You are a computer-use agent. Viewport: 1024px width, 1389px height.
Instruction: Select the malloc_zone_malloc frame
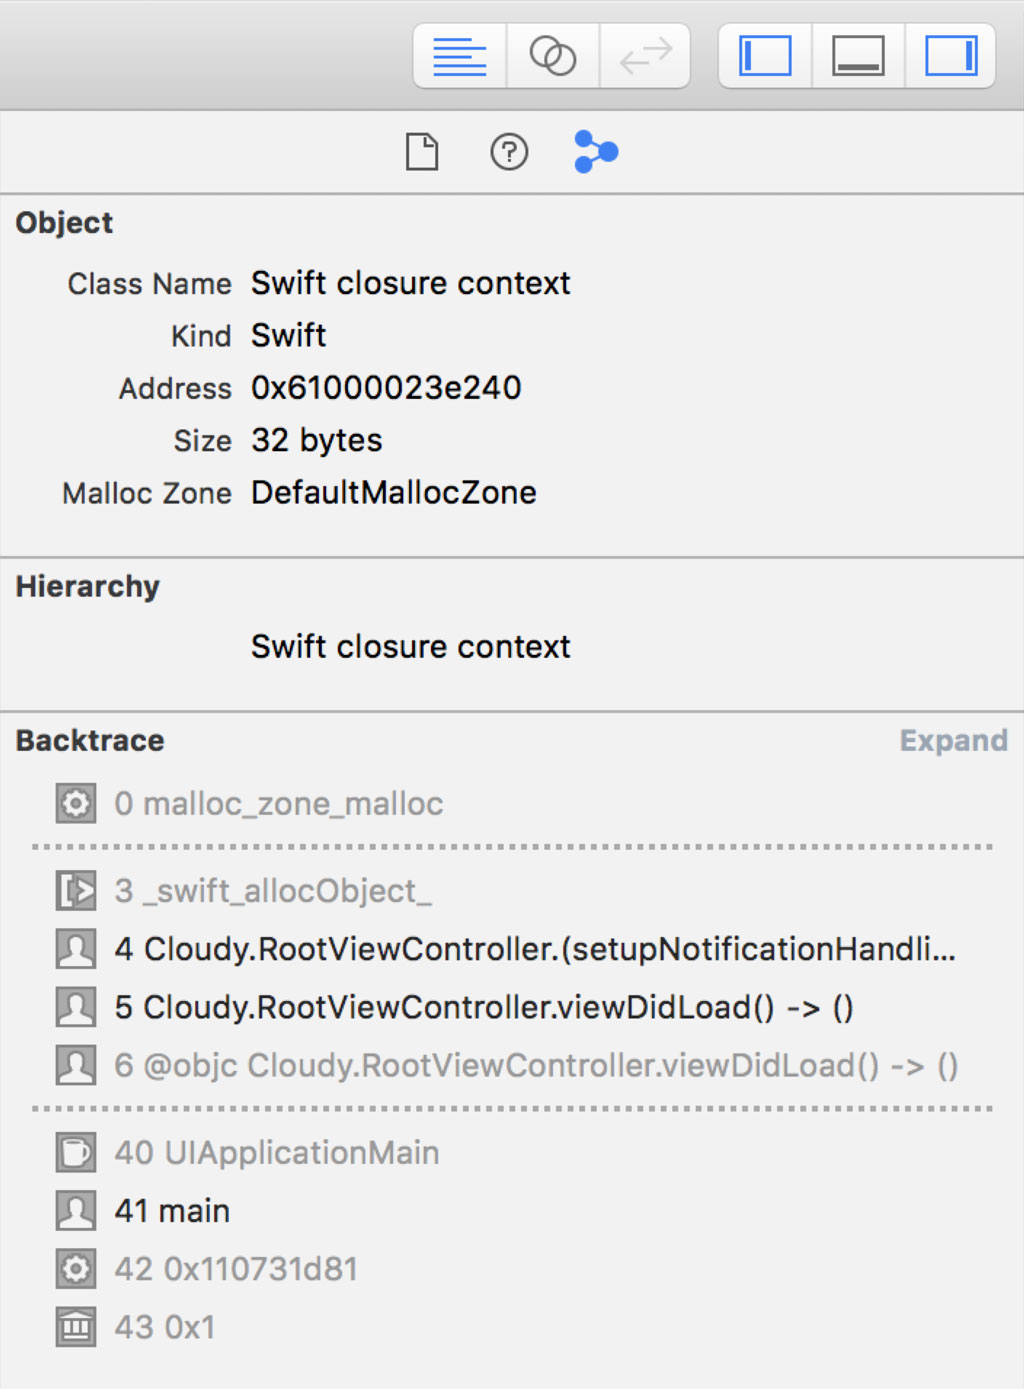278,804
